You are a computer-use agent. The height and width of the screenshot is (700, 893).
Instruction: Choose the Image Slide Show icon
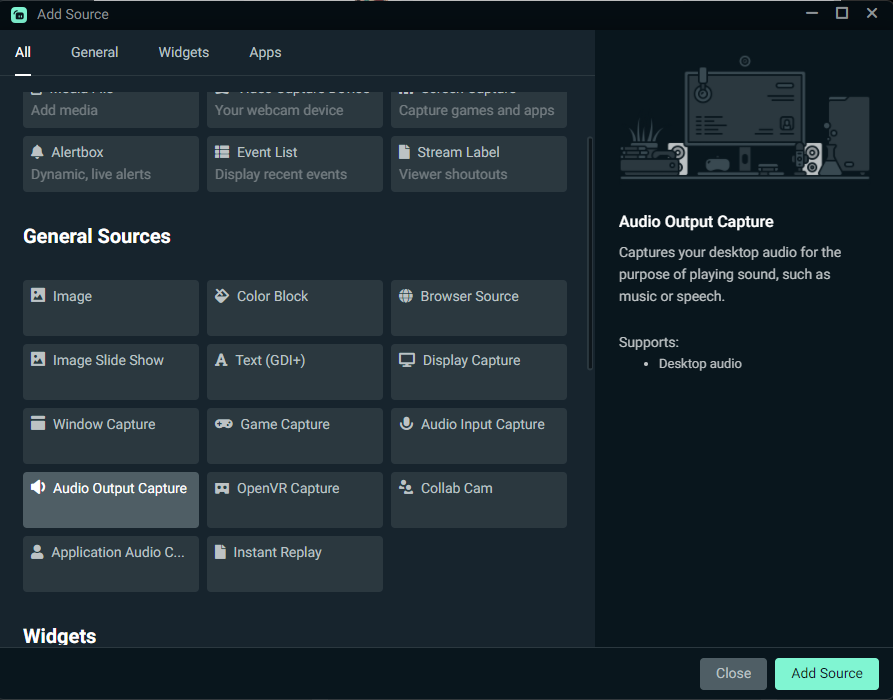coord(38,359)
